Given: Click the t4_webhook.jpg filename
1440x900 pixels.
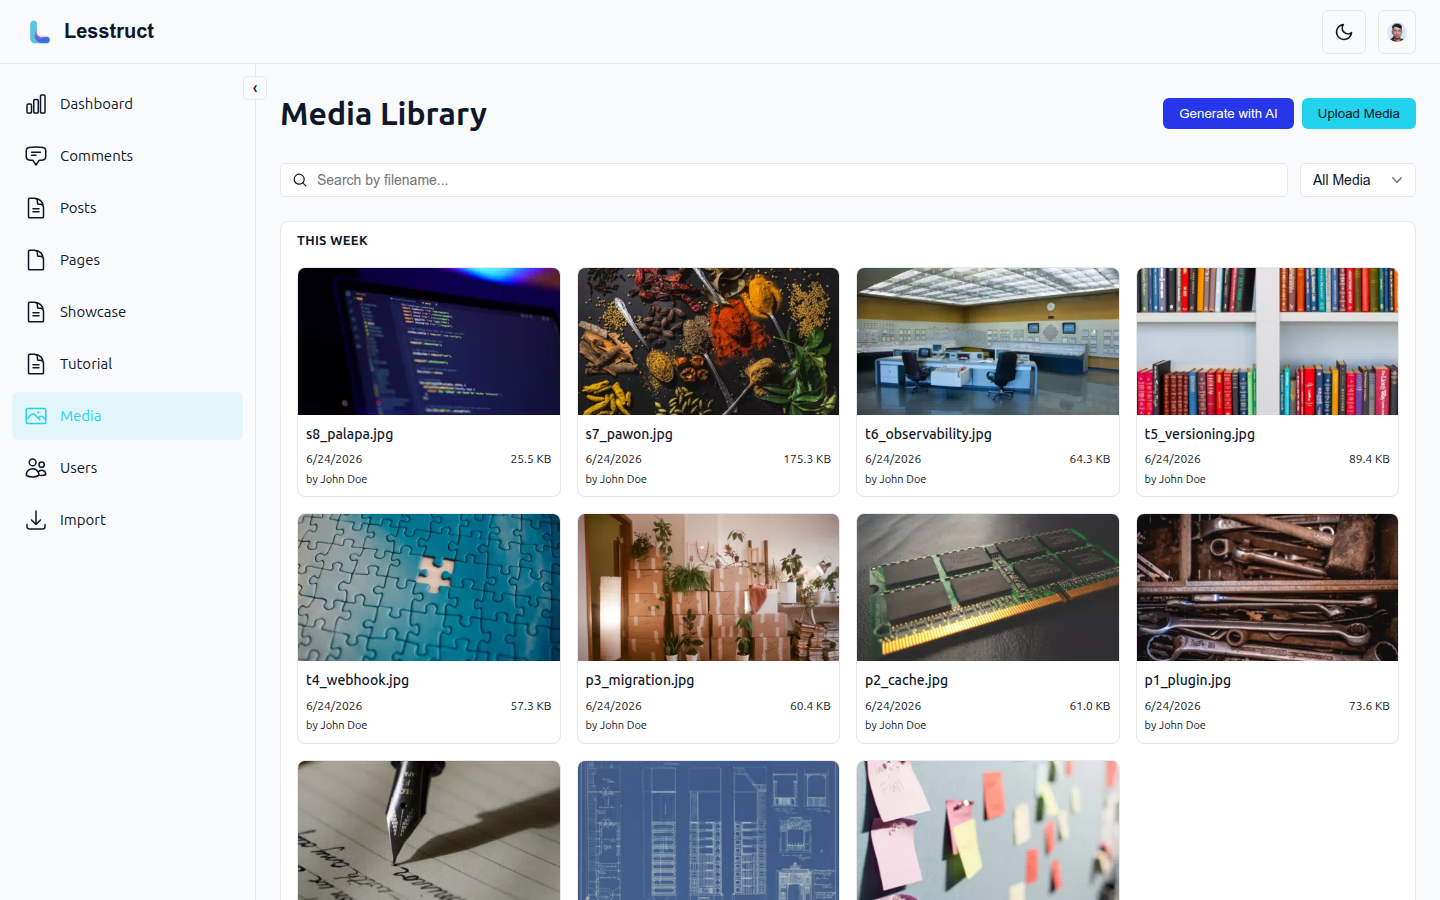Looking at the screenshot, I should (x=357, y=680).
